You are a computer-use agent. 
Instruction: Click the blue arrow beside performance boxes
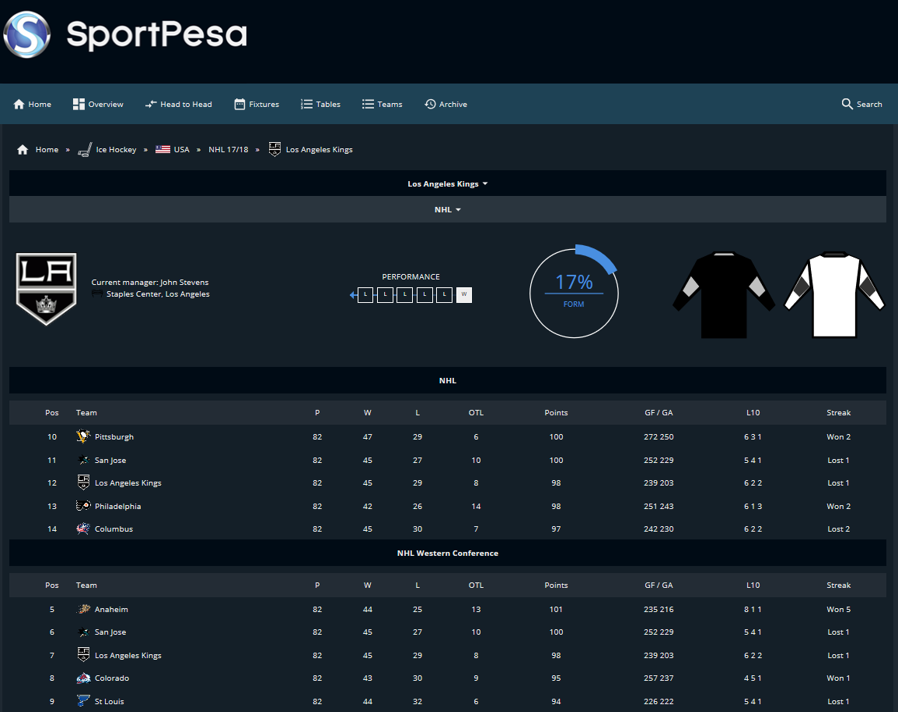[353, 295]
